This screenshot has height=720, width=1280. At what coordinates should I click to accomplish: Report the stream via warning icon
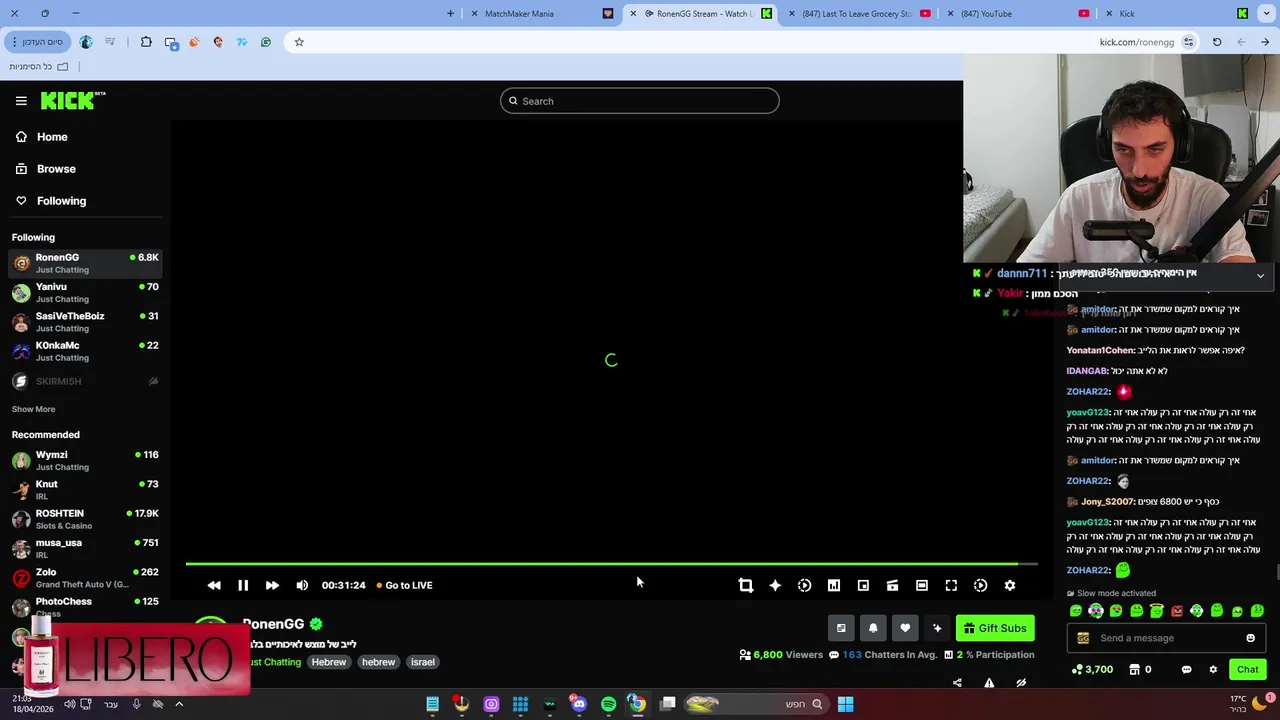989,683
